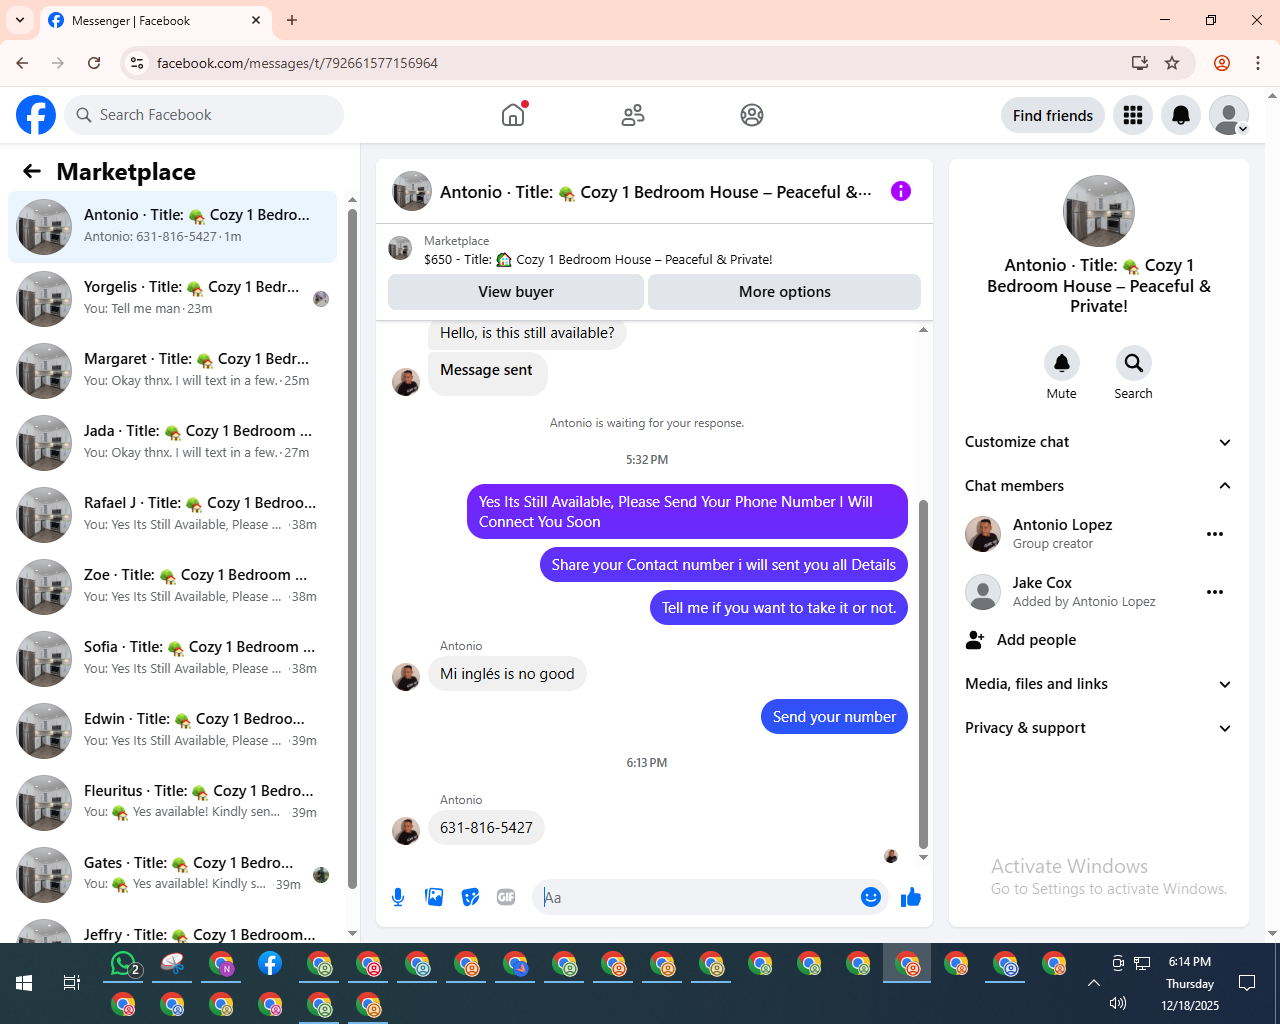Open the volume control in system tray
Image resolution: width=1280 pixels, height=1024 pixels.
1118,1003
